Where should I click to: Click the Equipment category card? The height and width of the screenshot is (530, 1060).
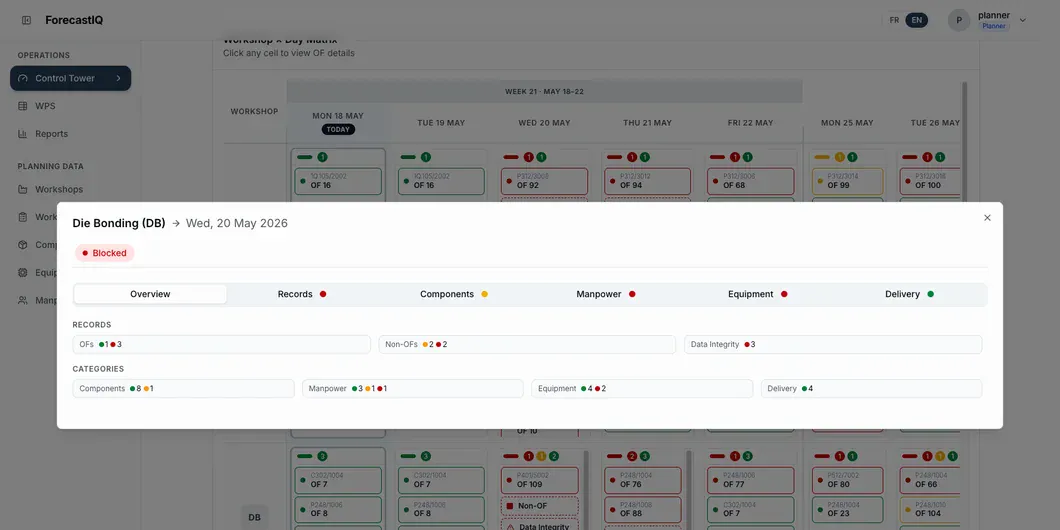642,389
